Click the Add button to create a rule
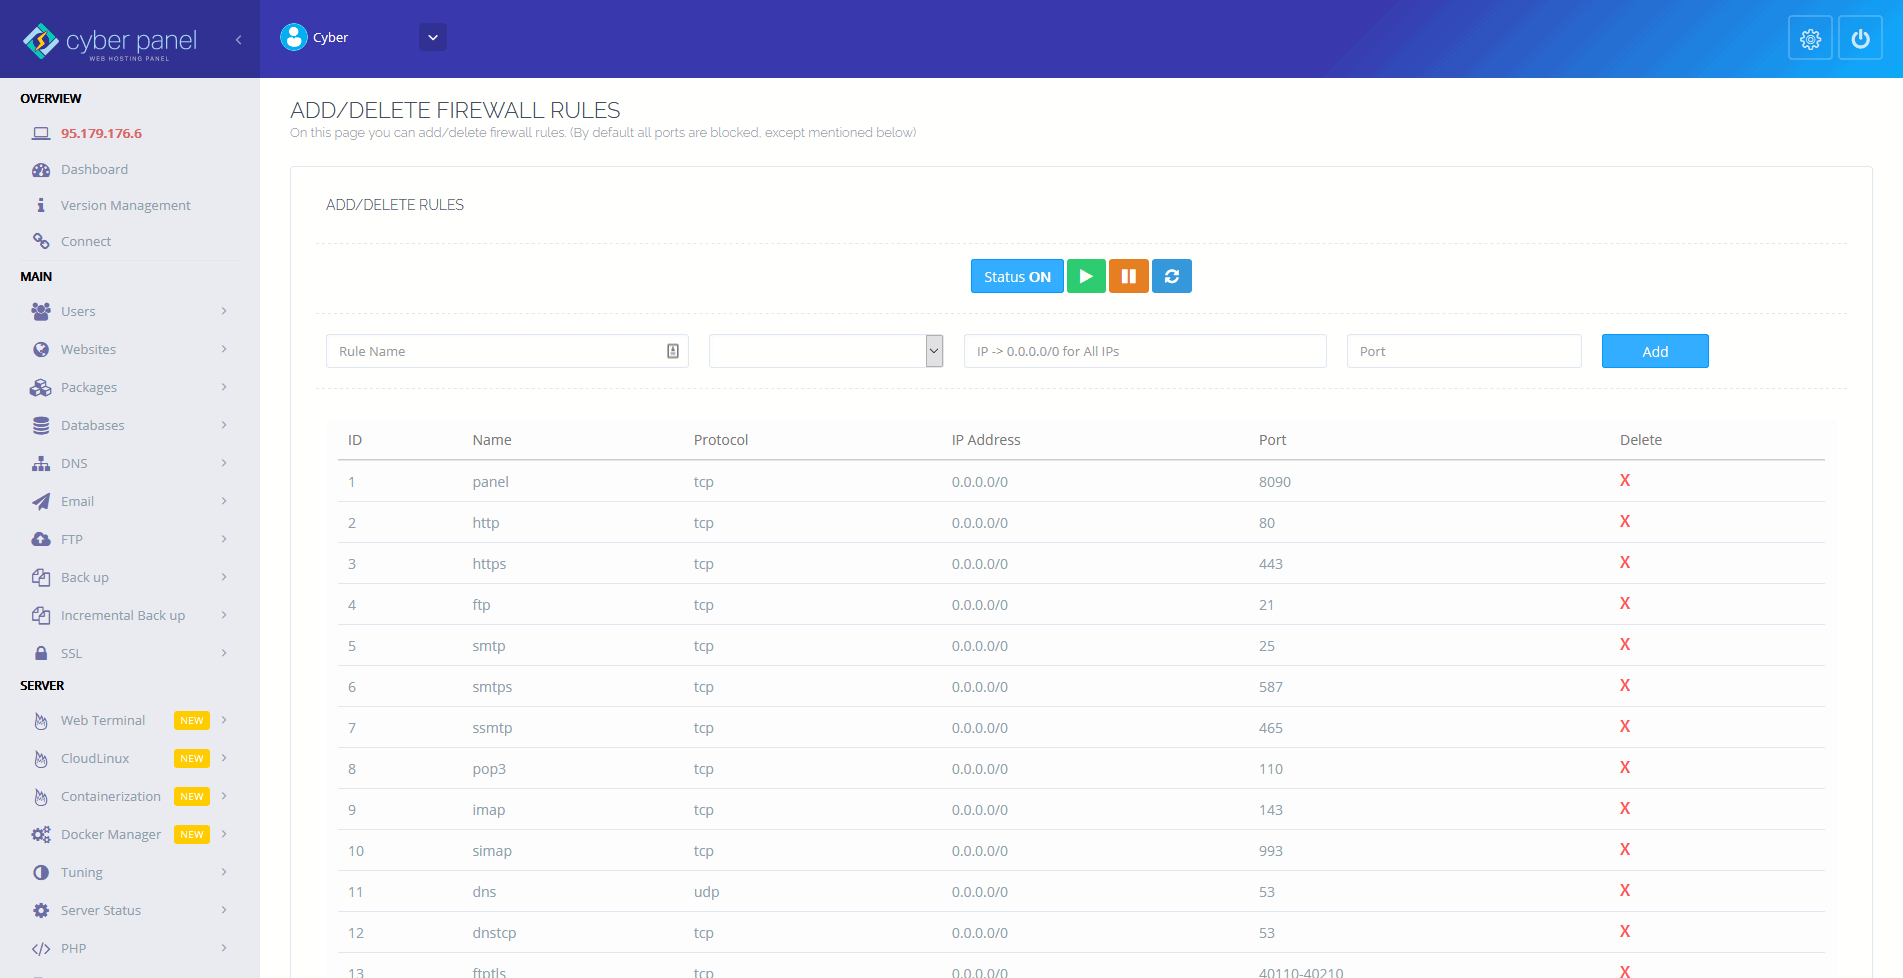 point(1654,351)
